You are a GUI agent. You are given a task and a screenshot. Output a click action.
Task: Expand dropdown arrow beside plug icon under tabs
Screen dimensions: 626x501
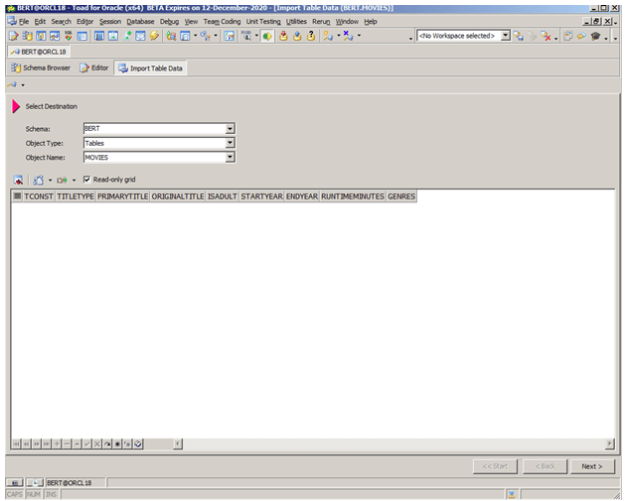(x=23, y=85)
